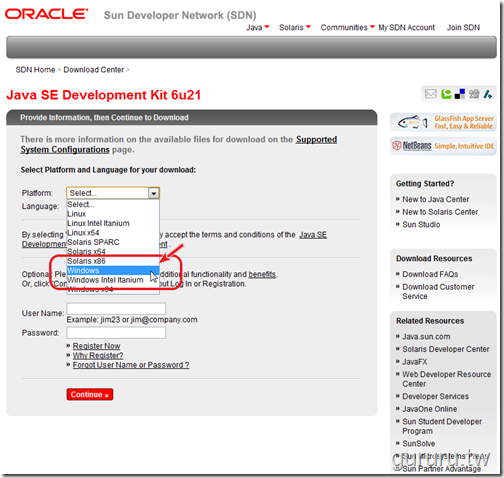This screenshot has height=478, width=504.
Task: Choose the Select... list entry
Action: click(x=113, y=204)
